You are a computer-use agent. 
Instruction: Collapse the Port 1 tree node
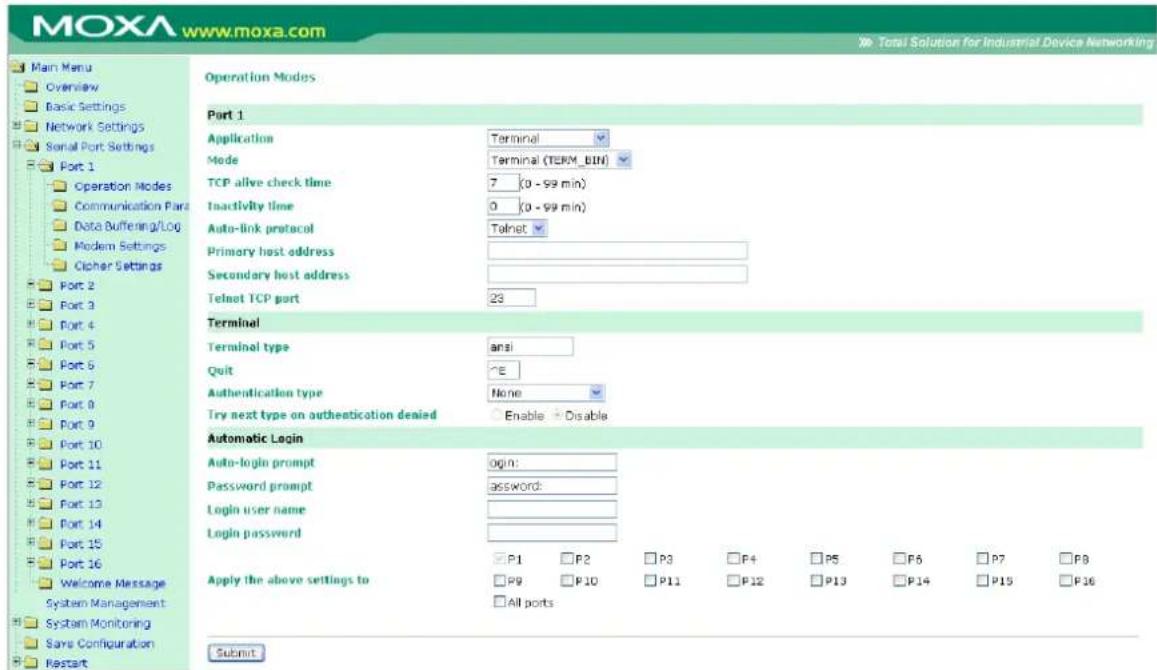31,165
